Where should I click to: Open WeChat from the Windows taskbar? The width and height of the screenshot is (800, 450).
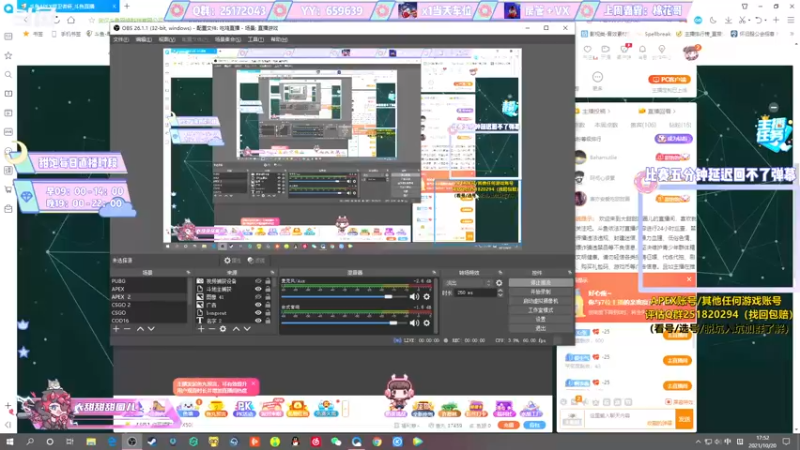click(336, 442)
